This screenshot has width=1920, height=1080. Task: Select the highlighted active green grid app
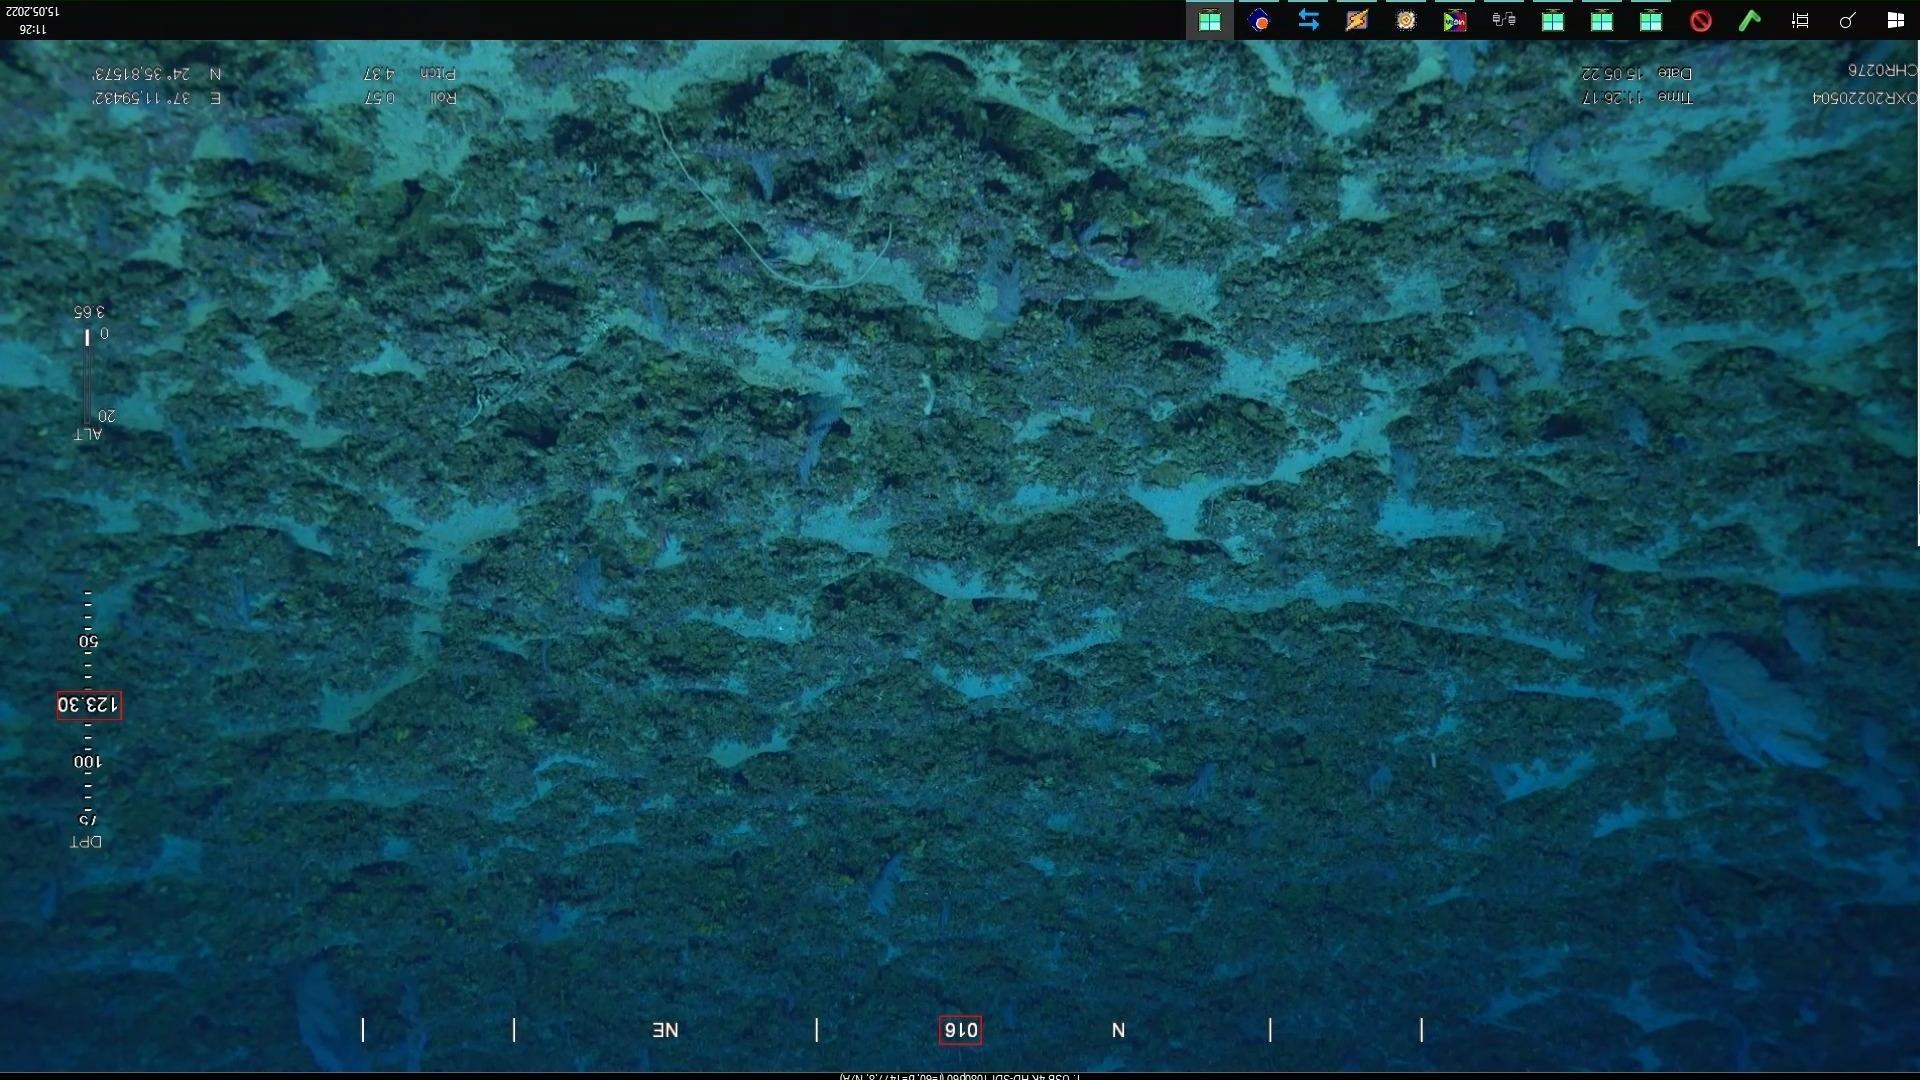pyautogui.click(x=1210, y=20)
